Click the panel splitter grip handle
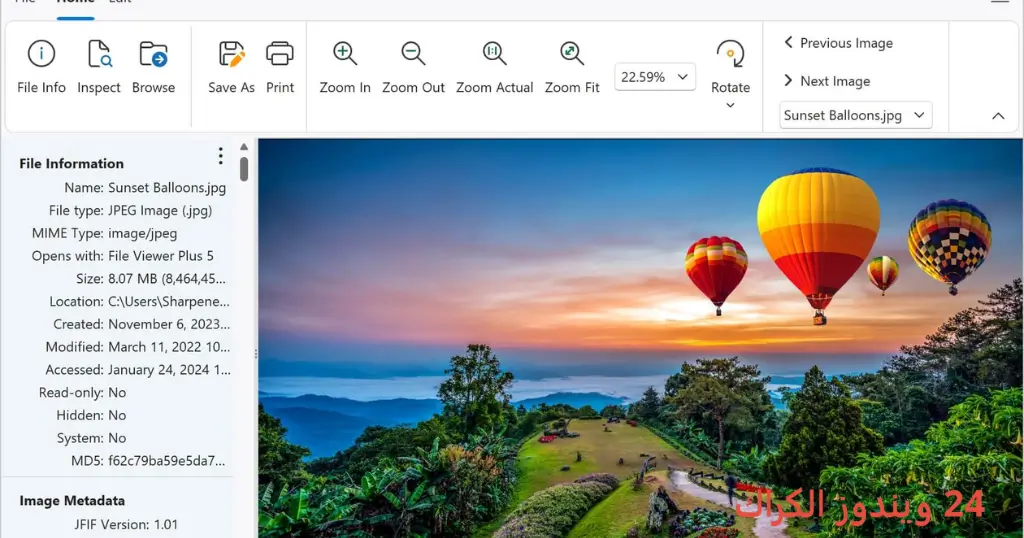 (255, 353)
